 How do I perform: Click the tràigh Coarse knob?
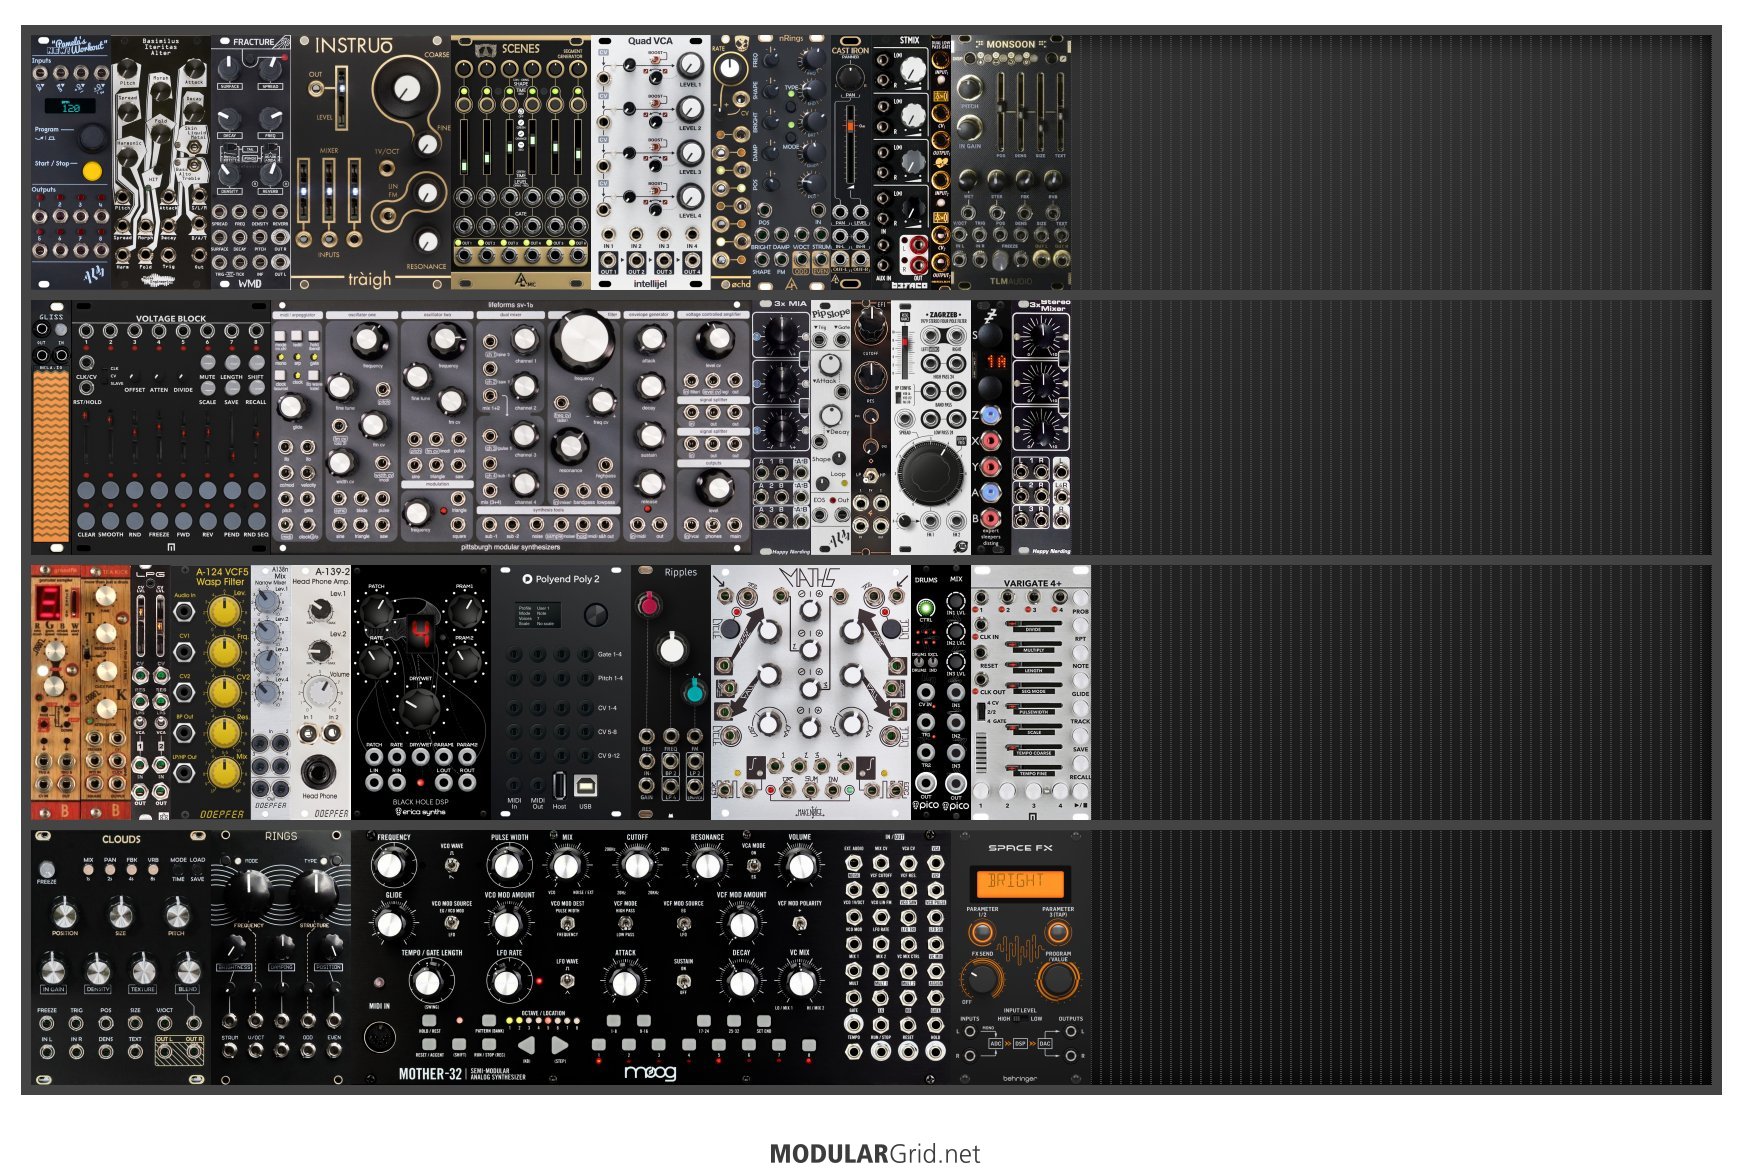[x=405, y=90]
